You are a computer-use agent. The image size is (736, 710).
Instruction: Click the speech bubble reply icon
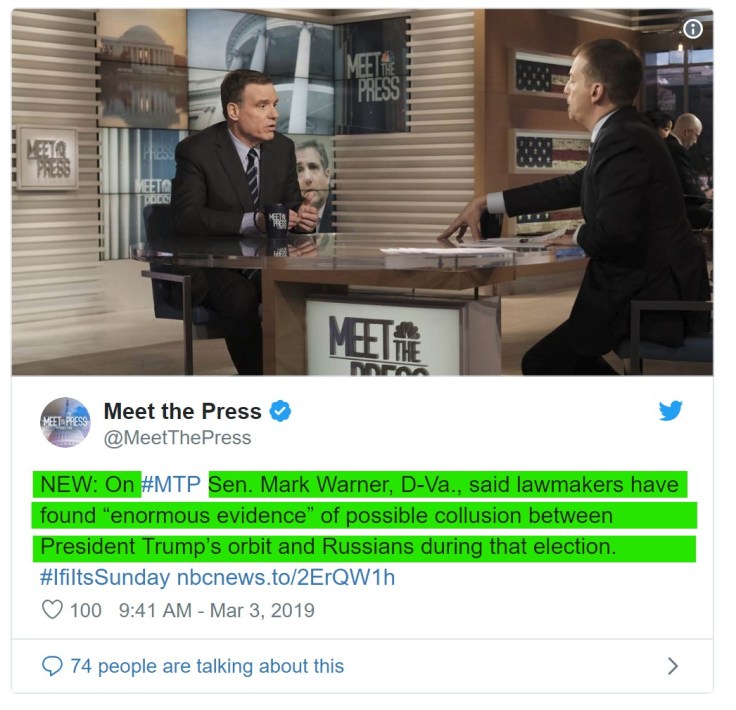(52, 666)
